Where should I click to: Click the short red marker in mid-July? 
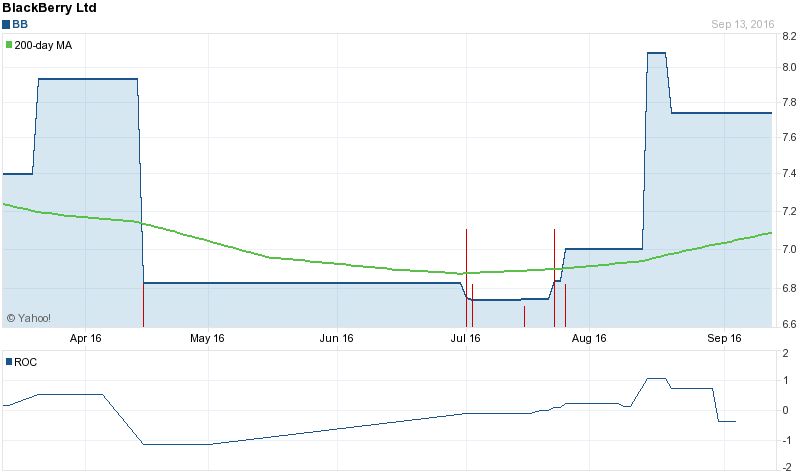524,316
